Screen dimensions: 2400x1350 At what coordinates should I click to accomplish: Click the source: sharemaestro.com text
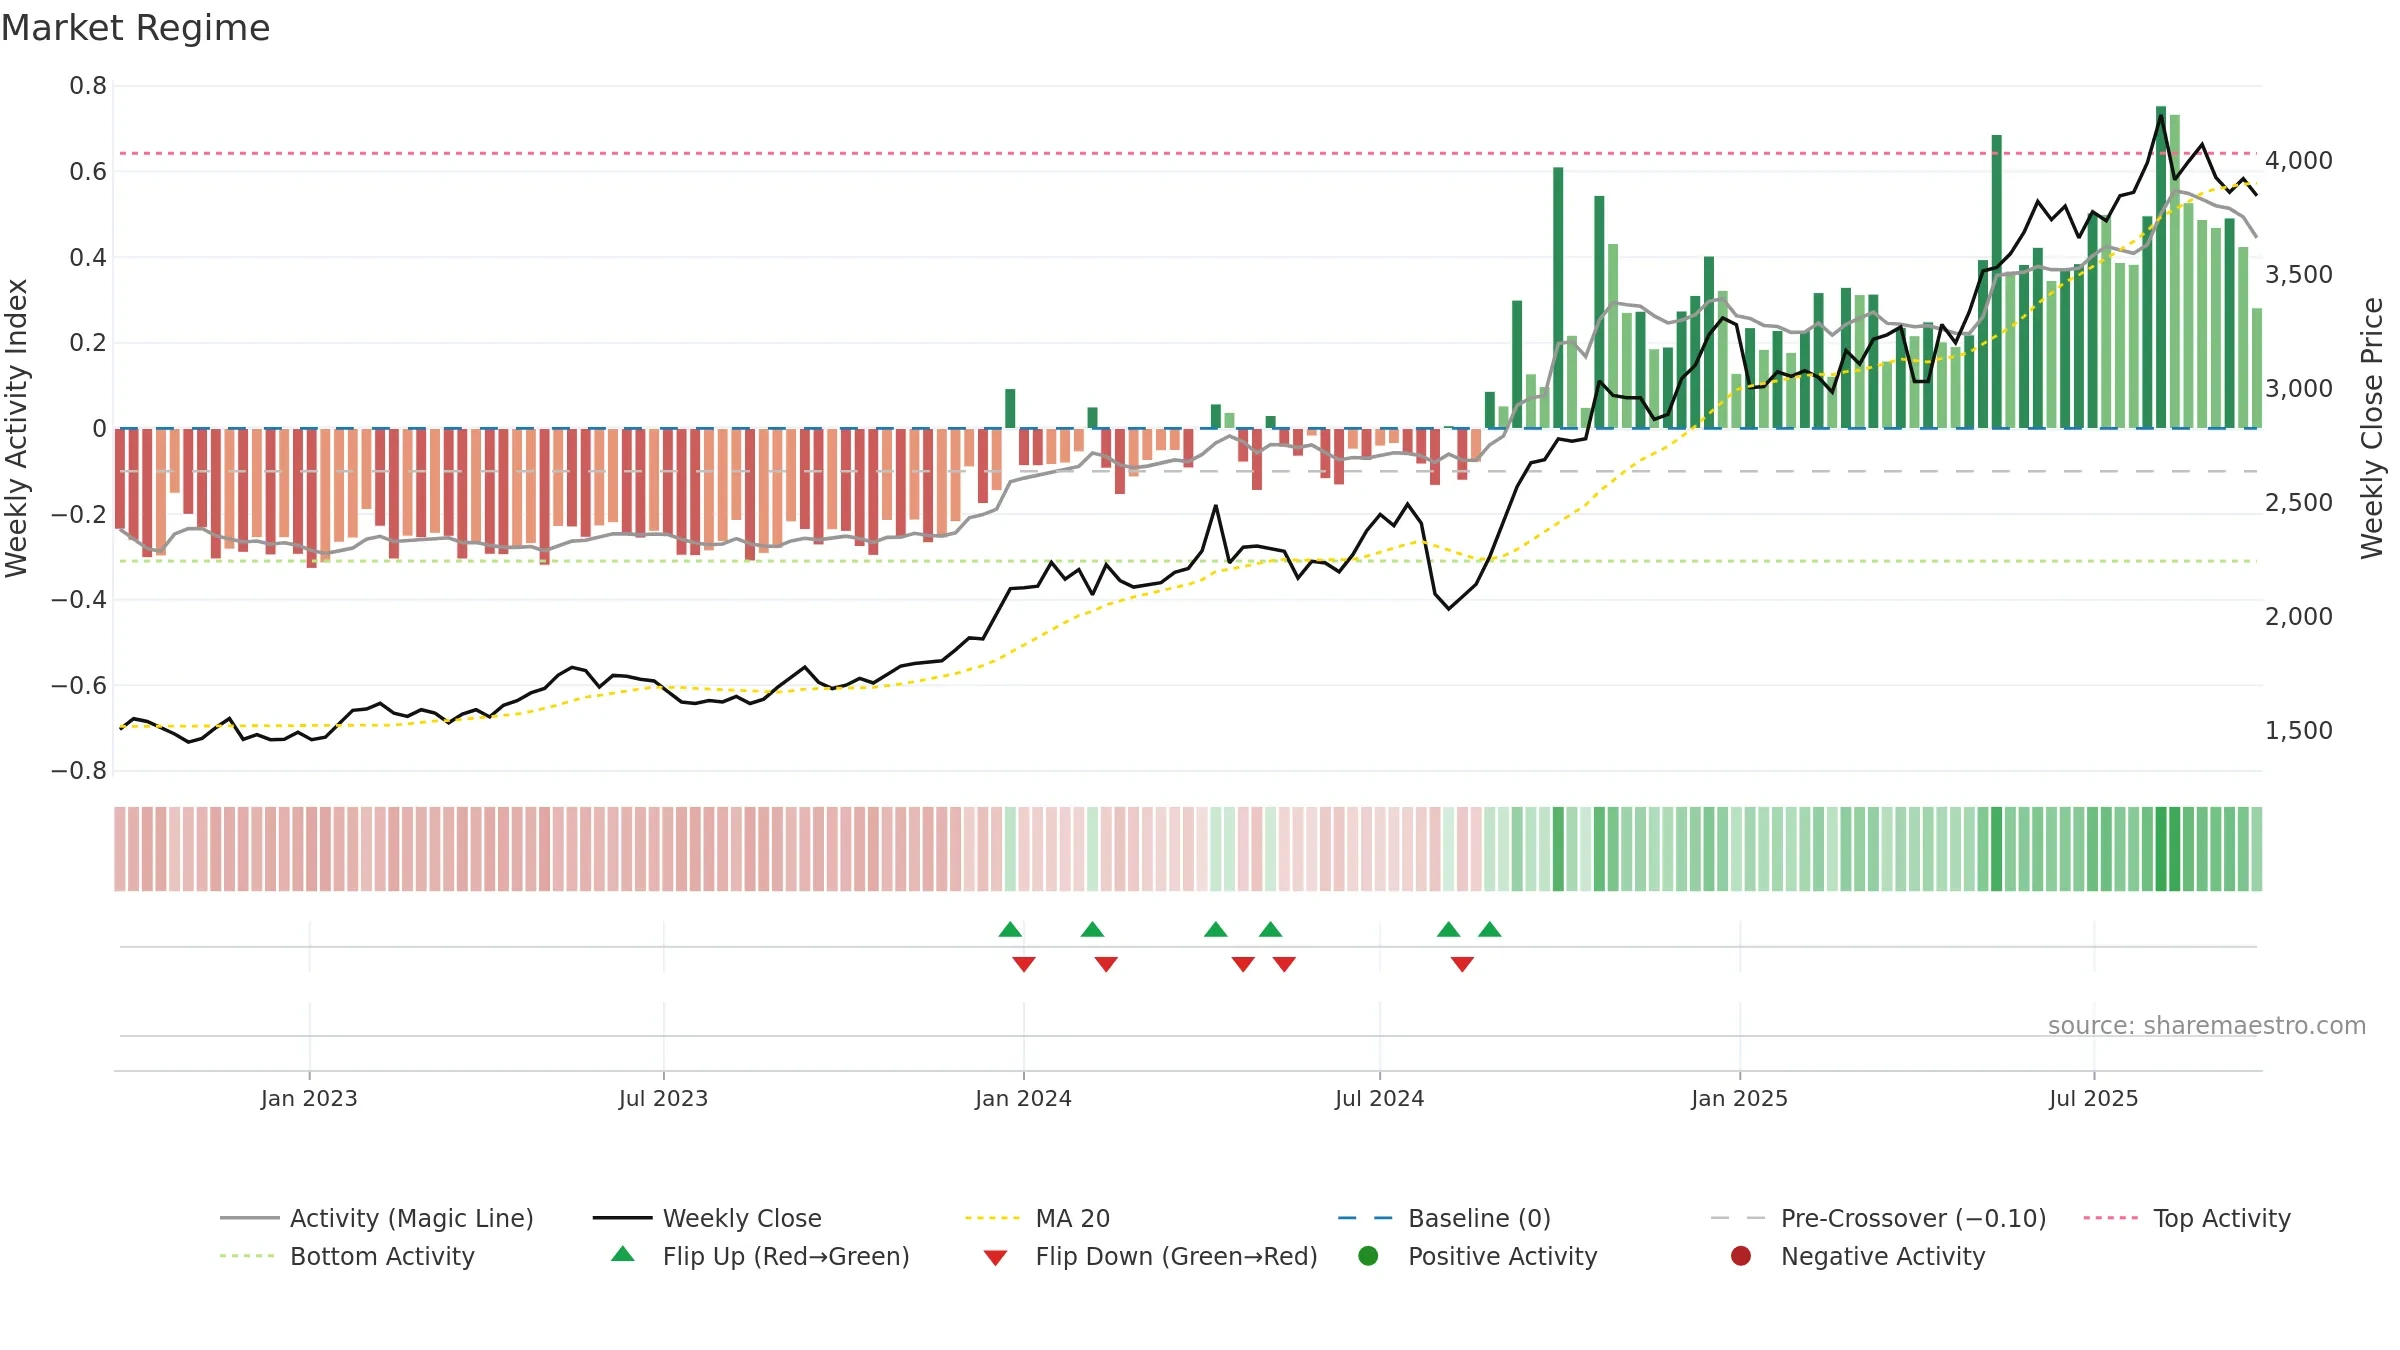click(x=2207, y=1026)
